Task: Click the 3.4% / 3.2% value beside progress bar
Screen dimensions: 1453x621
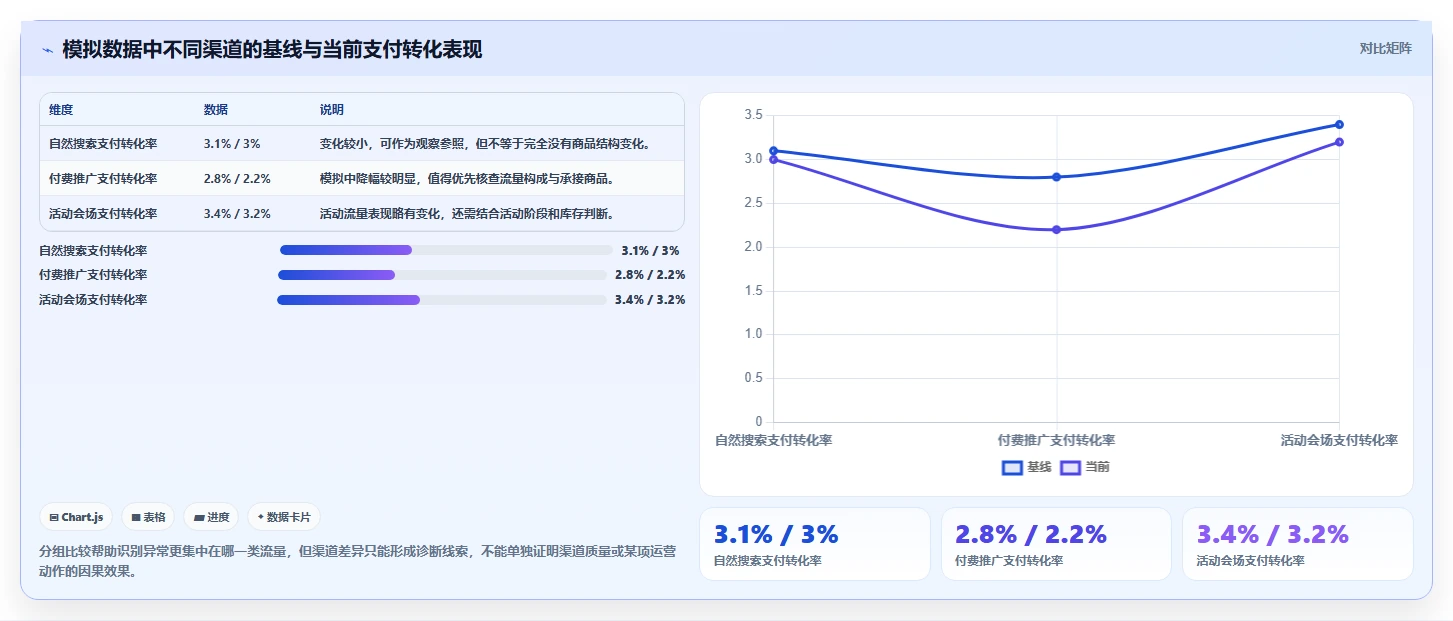Action: coord(650,300)
